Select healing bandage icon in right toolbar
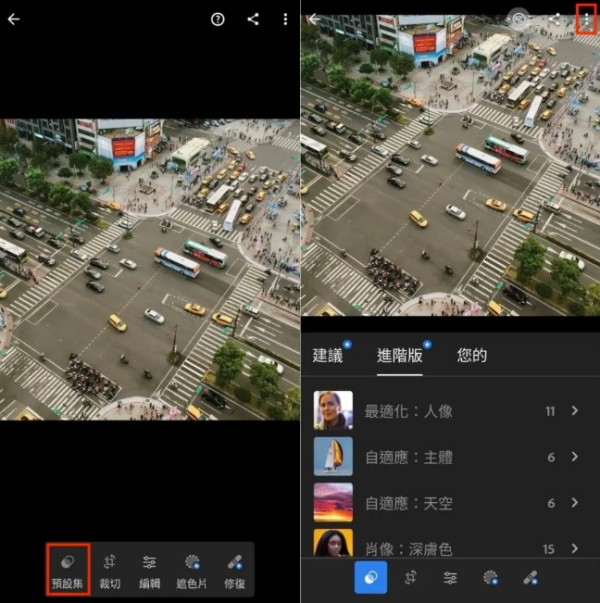The width and height of the screenshot is (600, 603). pos(530,577)
